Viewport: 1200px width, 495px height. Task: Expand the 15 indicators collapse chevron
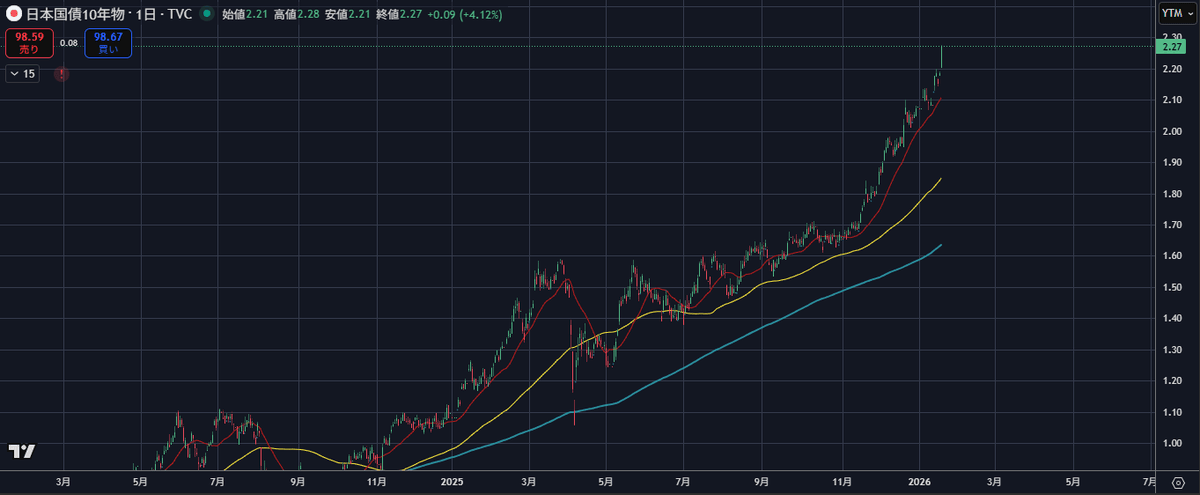pyautogui.click(x=22, y=74)
